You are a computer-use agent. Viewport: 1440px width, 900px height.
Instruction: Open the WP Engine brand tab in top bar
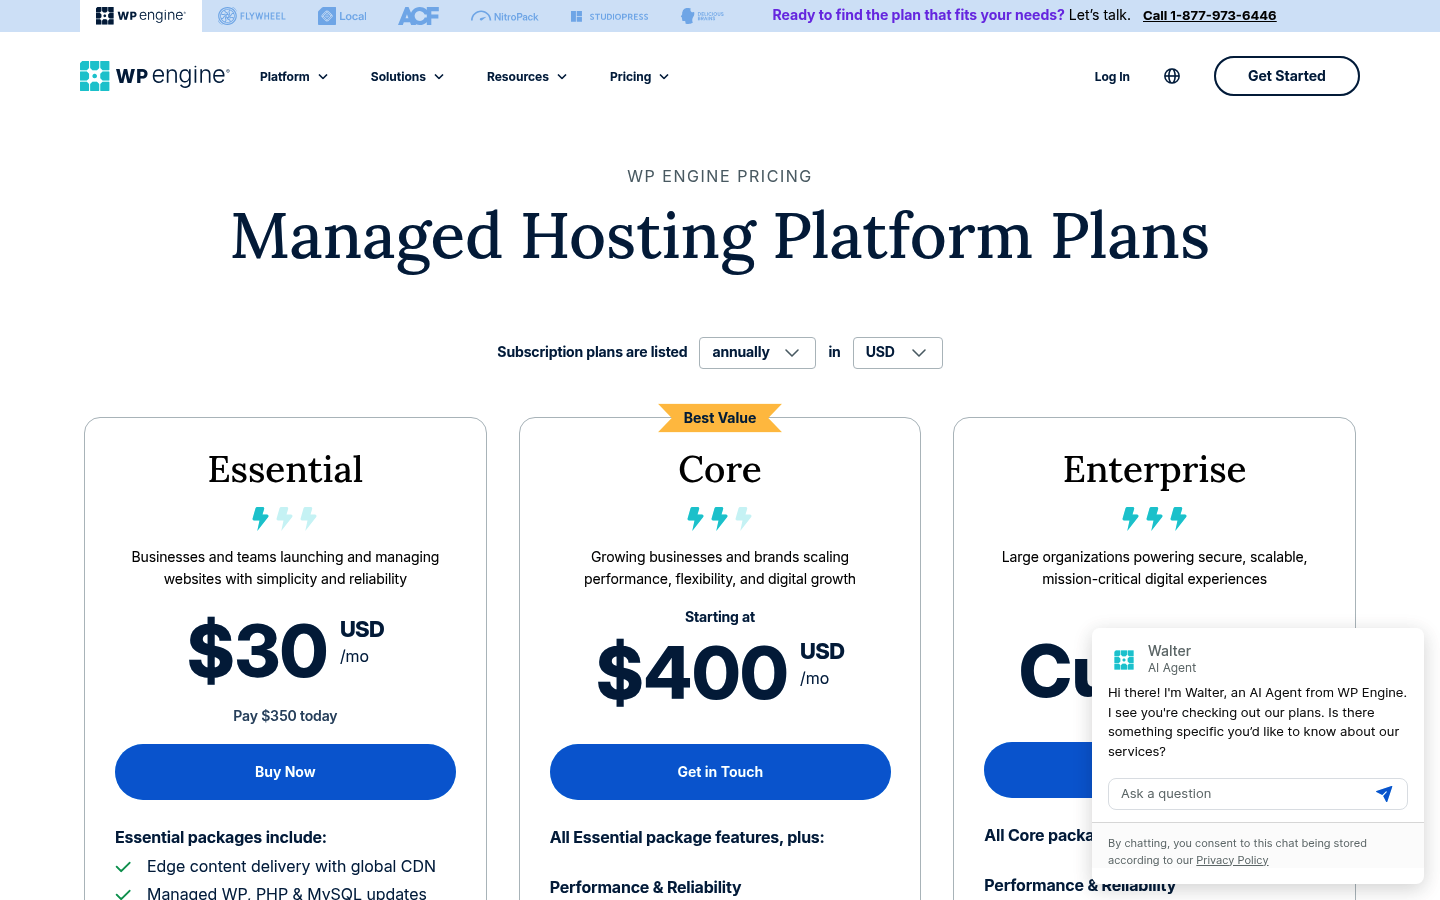coord(141,16)
